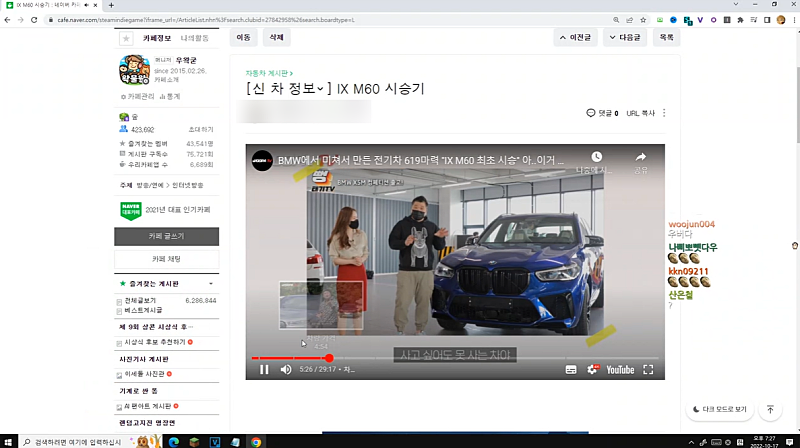Click the scroll-to-top arrow button
The width and height of the screenshot is (800, 448).
pyautogui.click(x=770, y=409)
